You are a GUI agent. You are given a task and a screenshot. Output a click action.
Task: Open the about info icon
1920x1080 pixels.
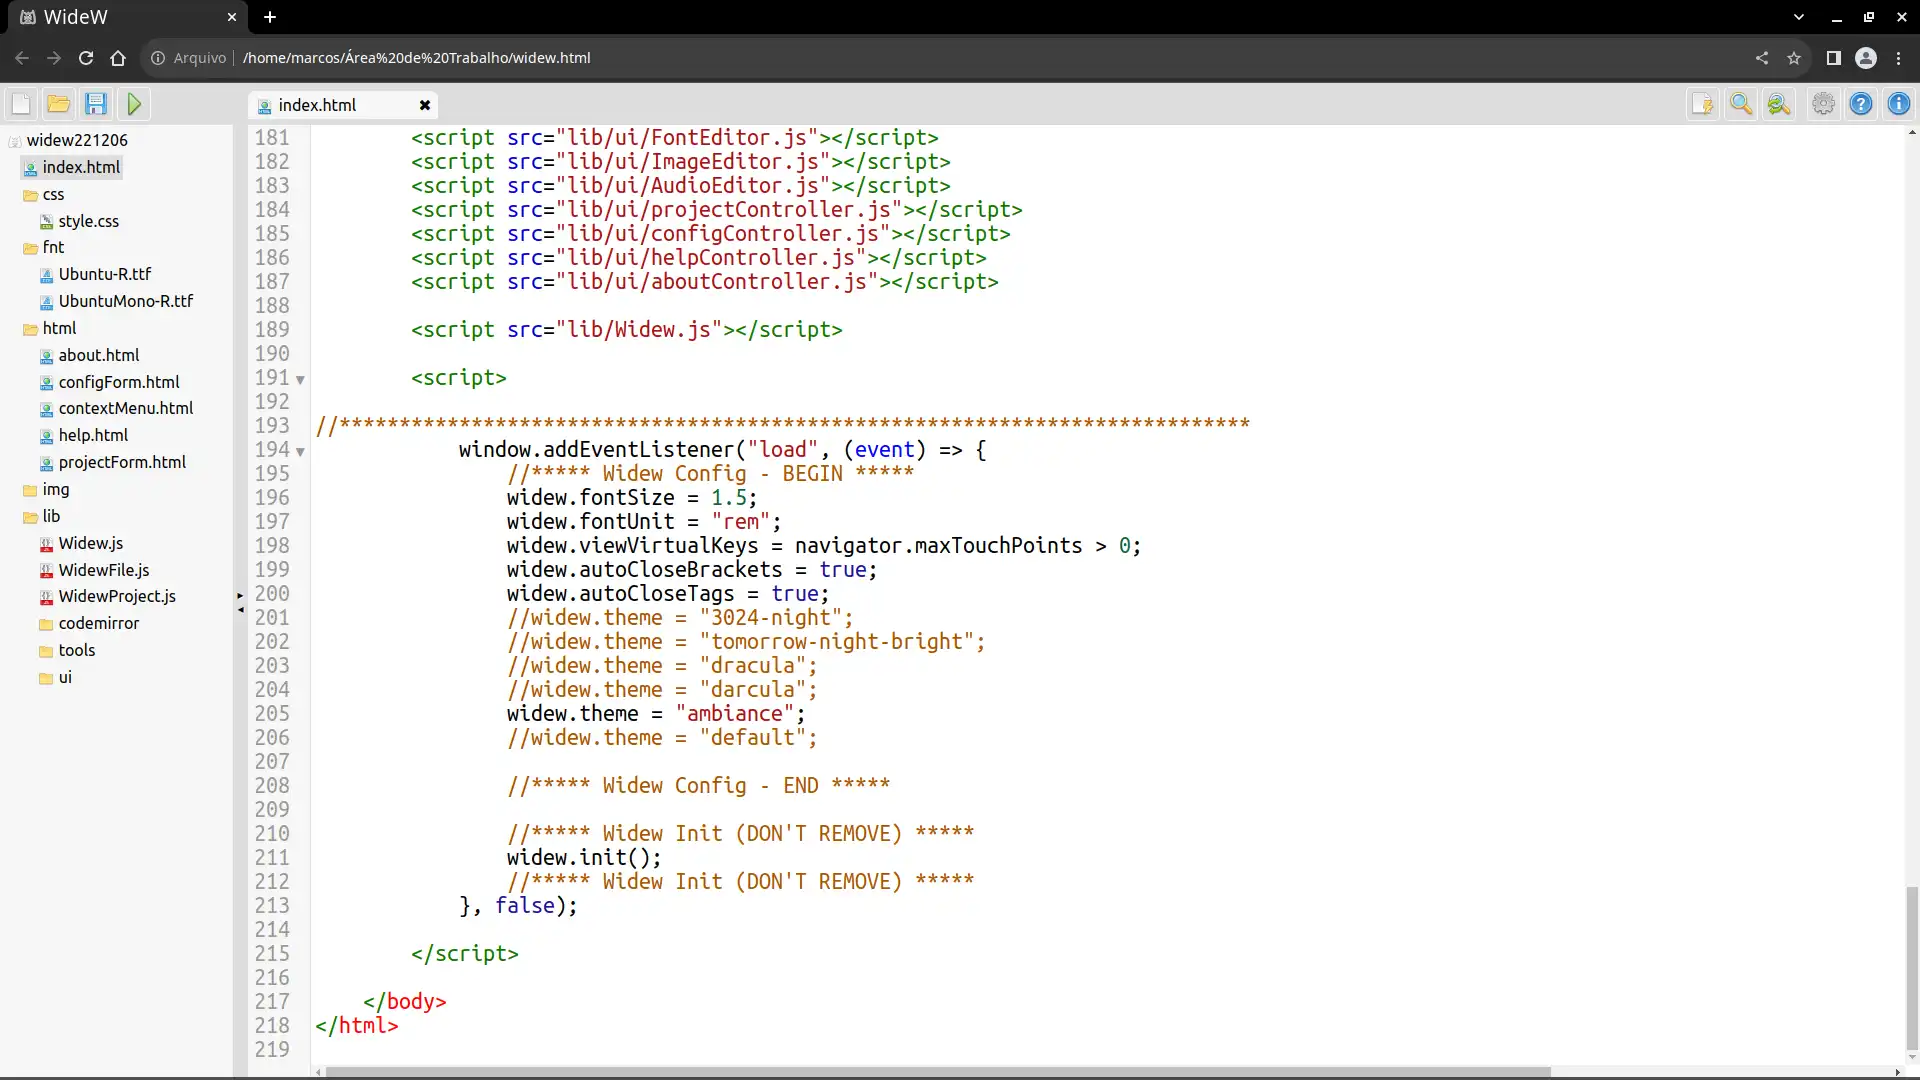point(1898,104)
